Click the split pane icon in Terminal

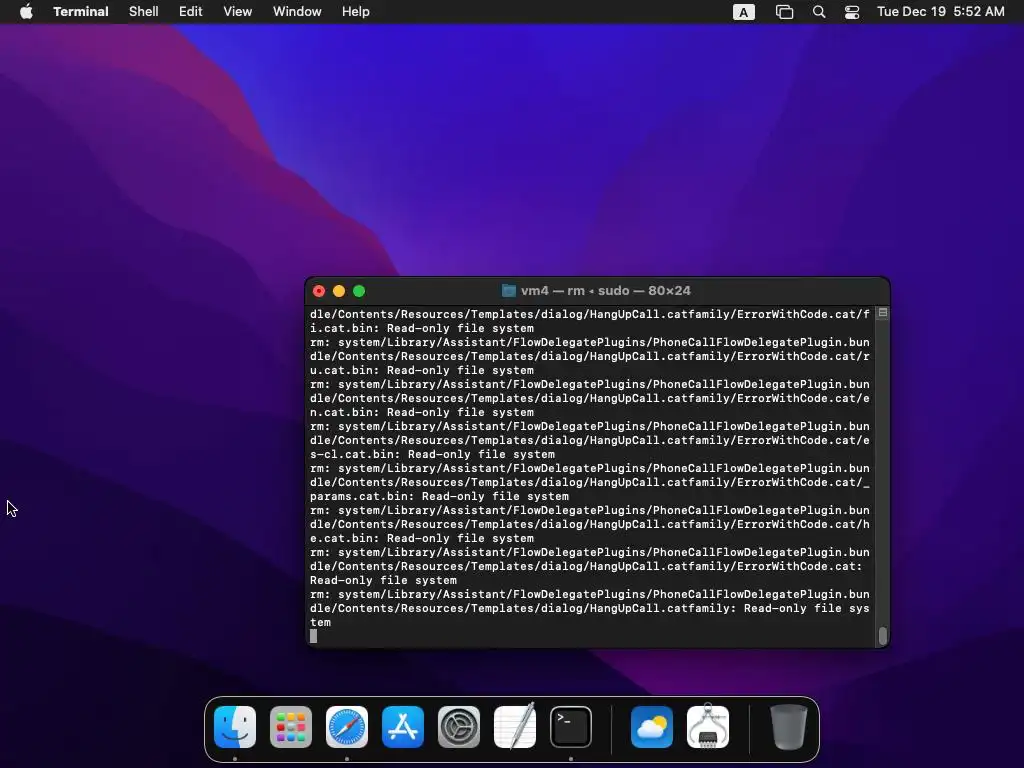[x=882, y=313]
